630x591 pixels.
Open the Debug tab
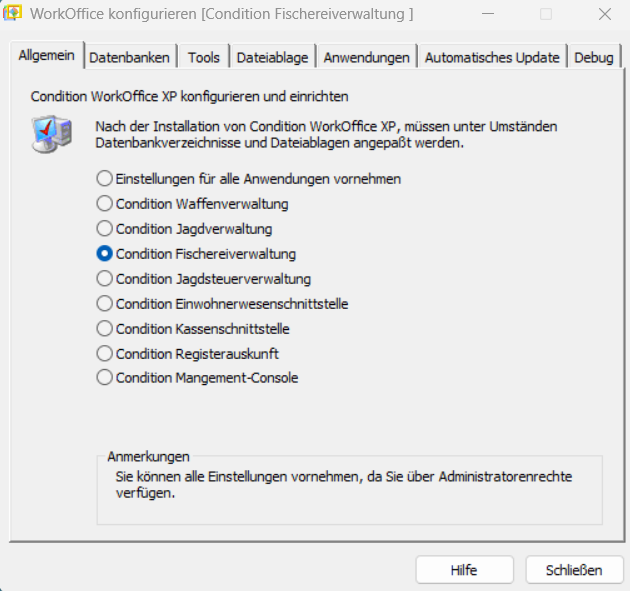pyautogui.click(x=594, y=58)
